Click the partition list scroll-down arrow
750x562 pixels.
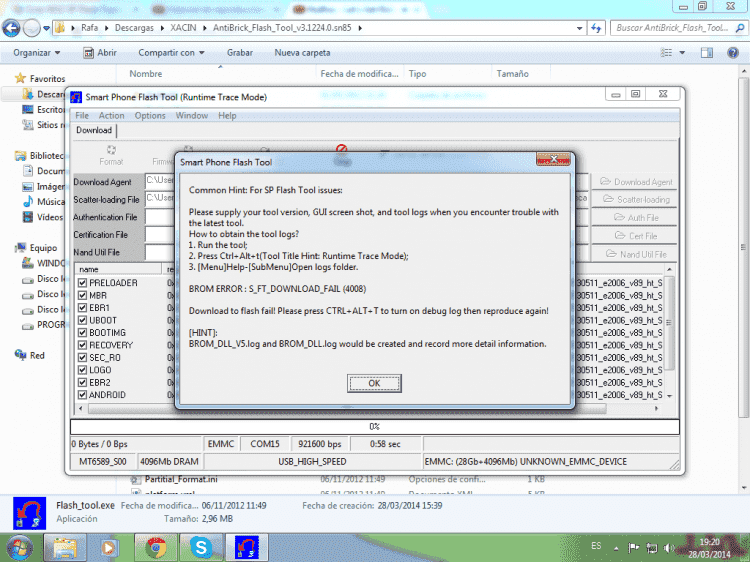tap(670, 396)
